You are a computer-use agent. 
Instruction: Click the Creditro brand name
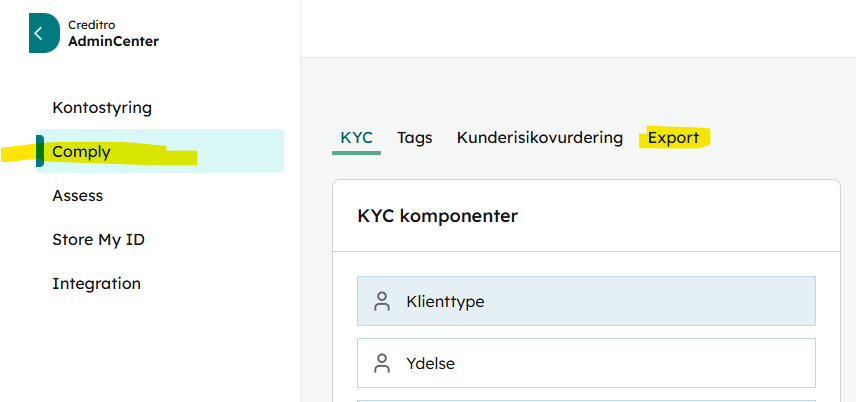92,25
